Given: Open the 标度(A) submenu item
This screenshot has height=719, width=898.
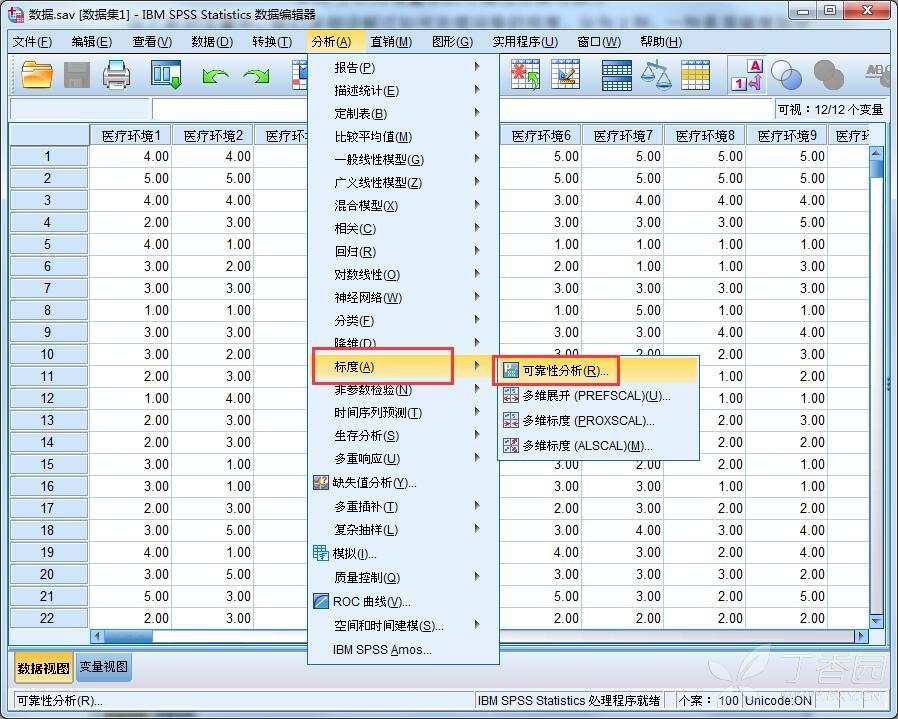Looking at the screenshot, I should (x=404, y=367).
